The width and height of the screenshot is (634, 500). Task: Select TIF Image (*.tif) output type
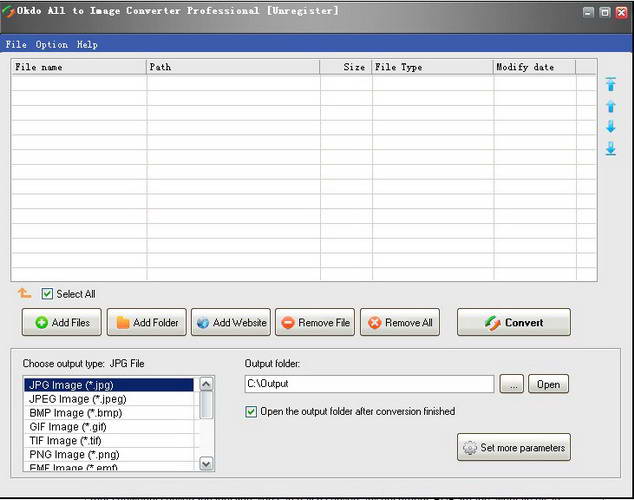(109, 441)
